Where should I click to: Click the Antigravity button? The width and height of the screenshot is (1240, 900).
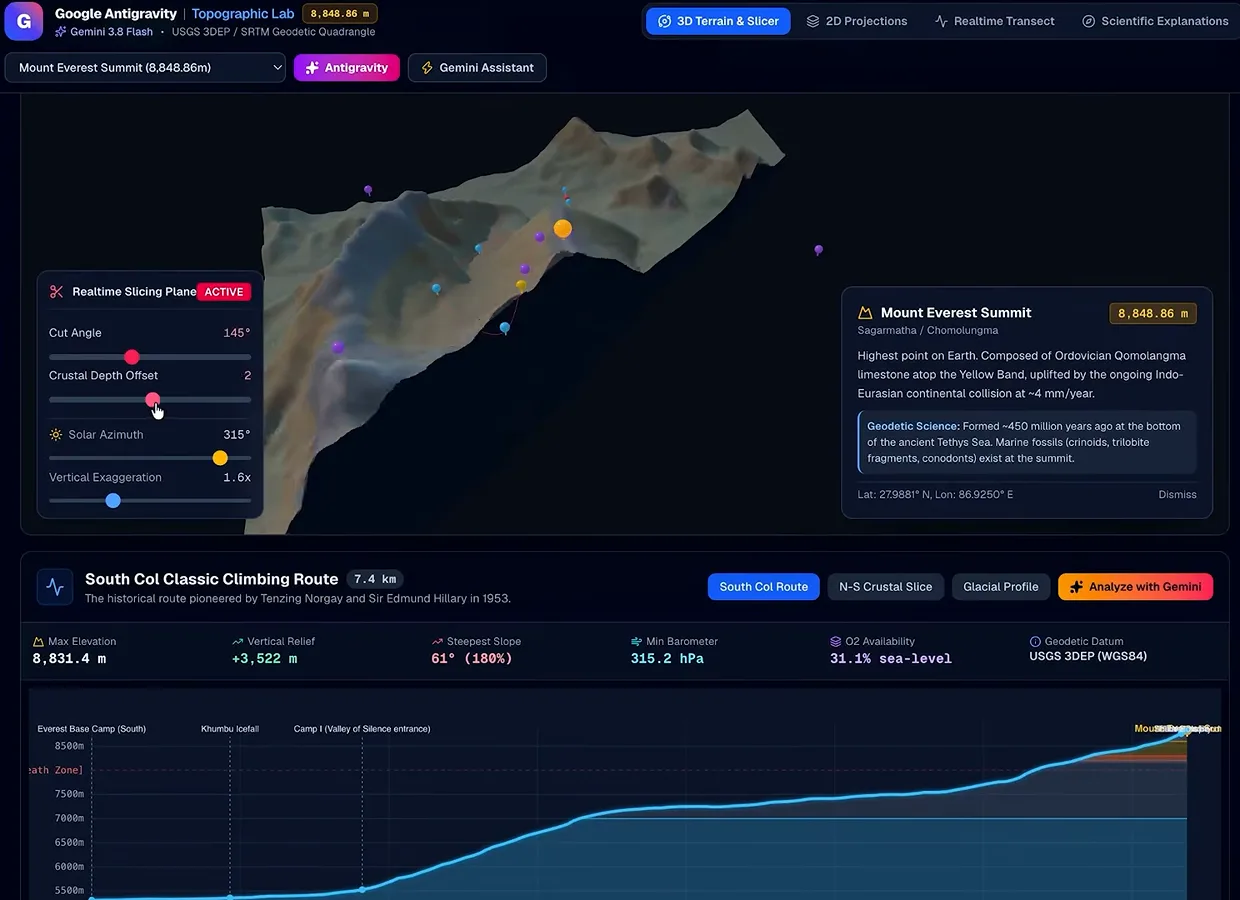[x=347, y=68]
